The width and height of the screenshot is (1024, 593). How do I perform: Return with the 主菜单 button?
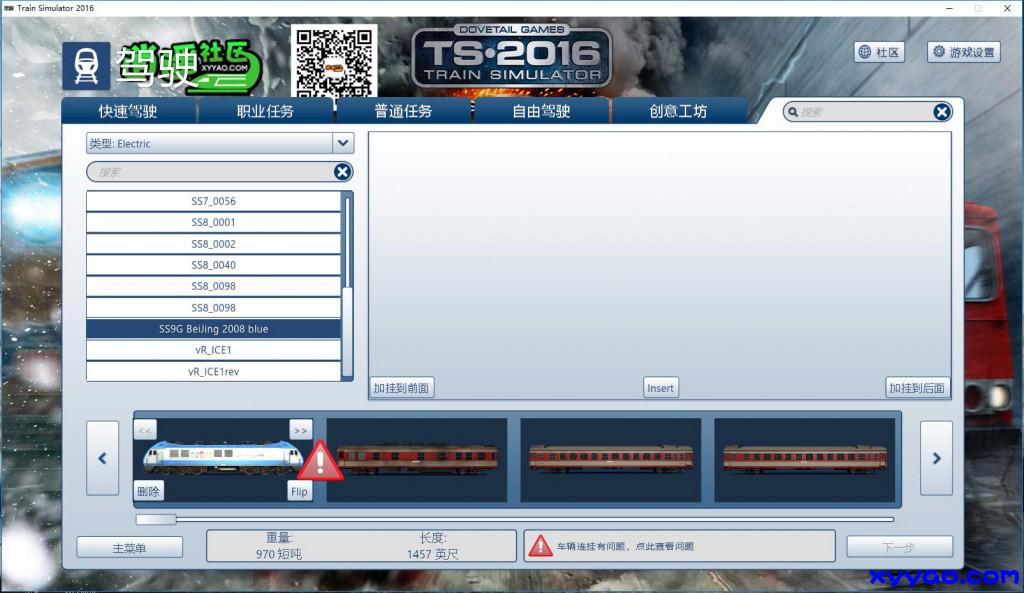click(129, 548)
